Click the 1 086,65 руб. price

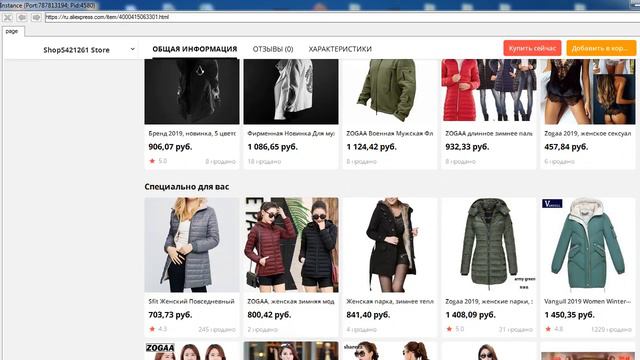(273, 147)
